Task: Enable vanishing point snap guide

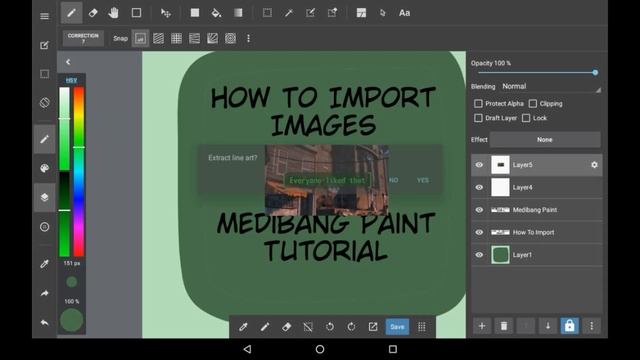Action: [x=194, y=38]
